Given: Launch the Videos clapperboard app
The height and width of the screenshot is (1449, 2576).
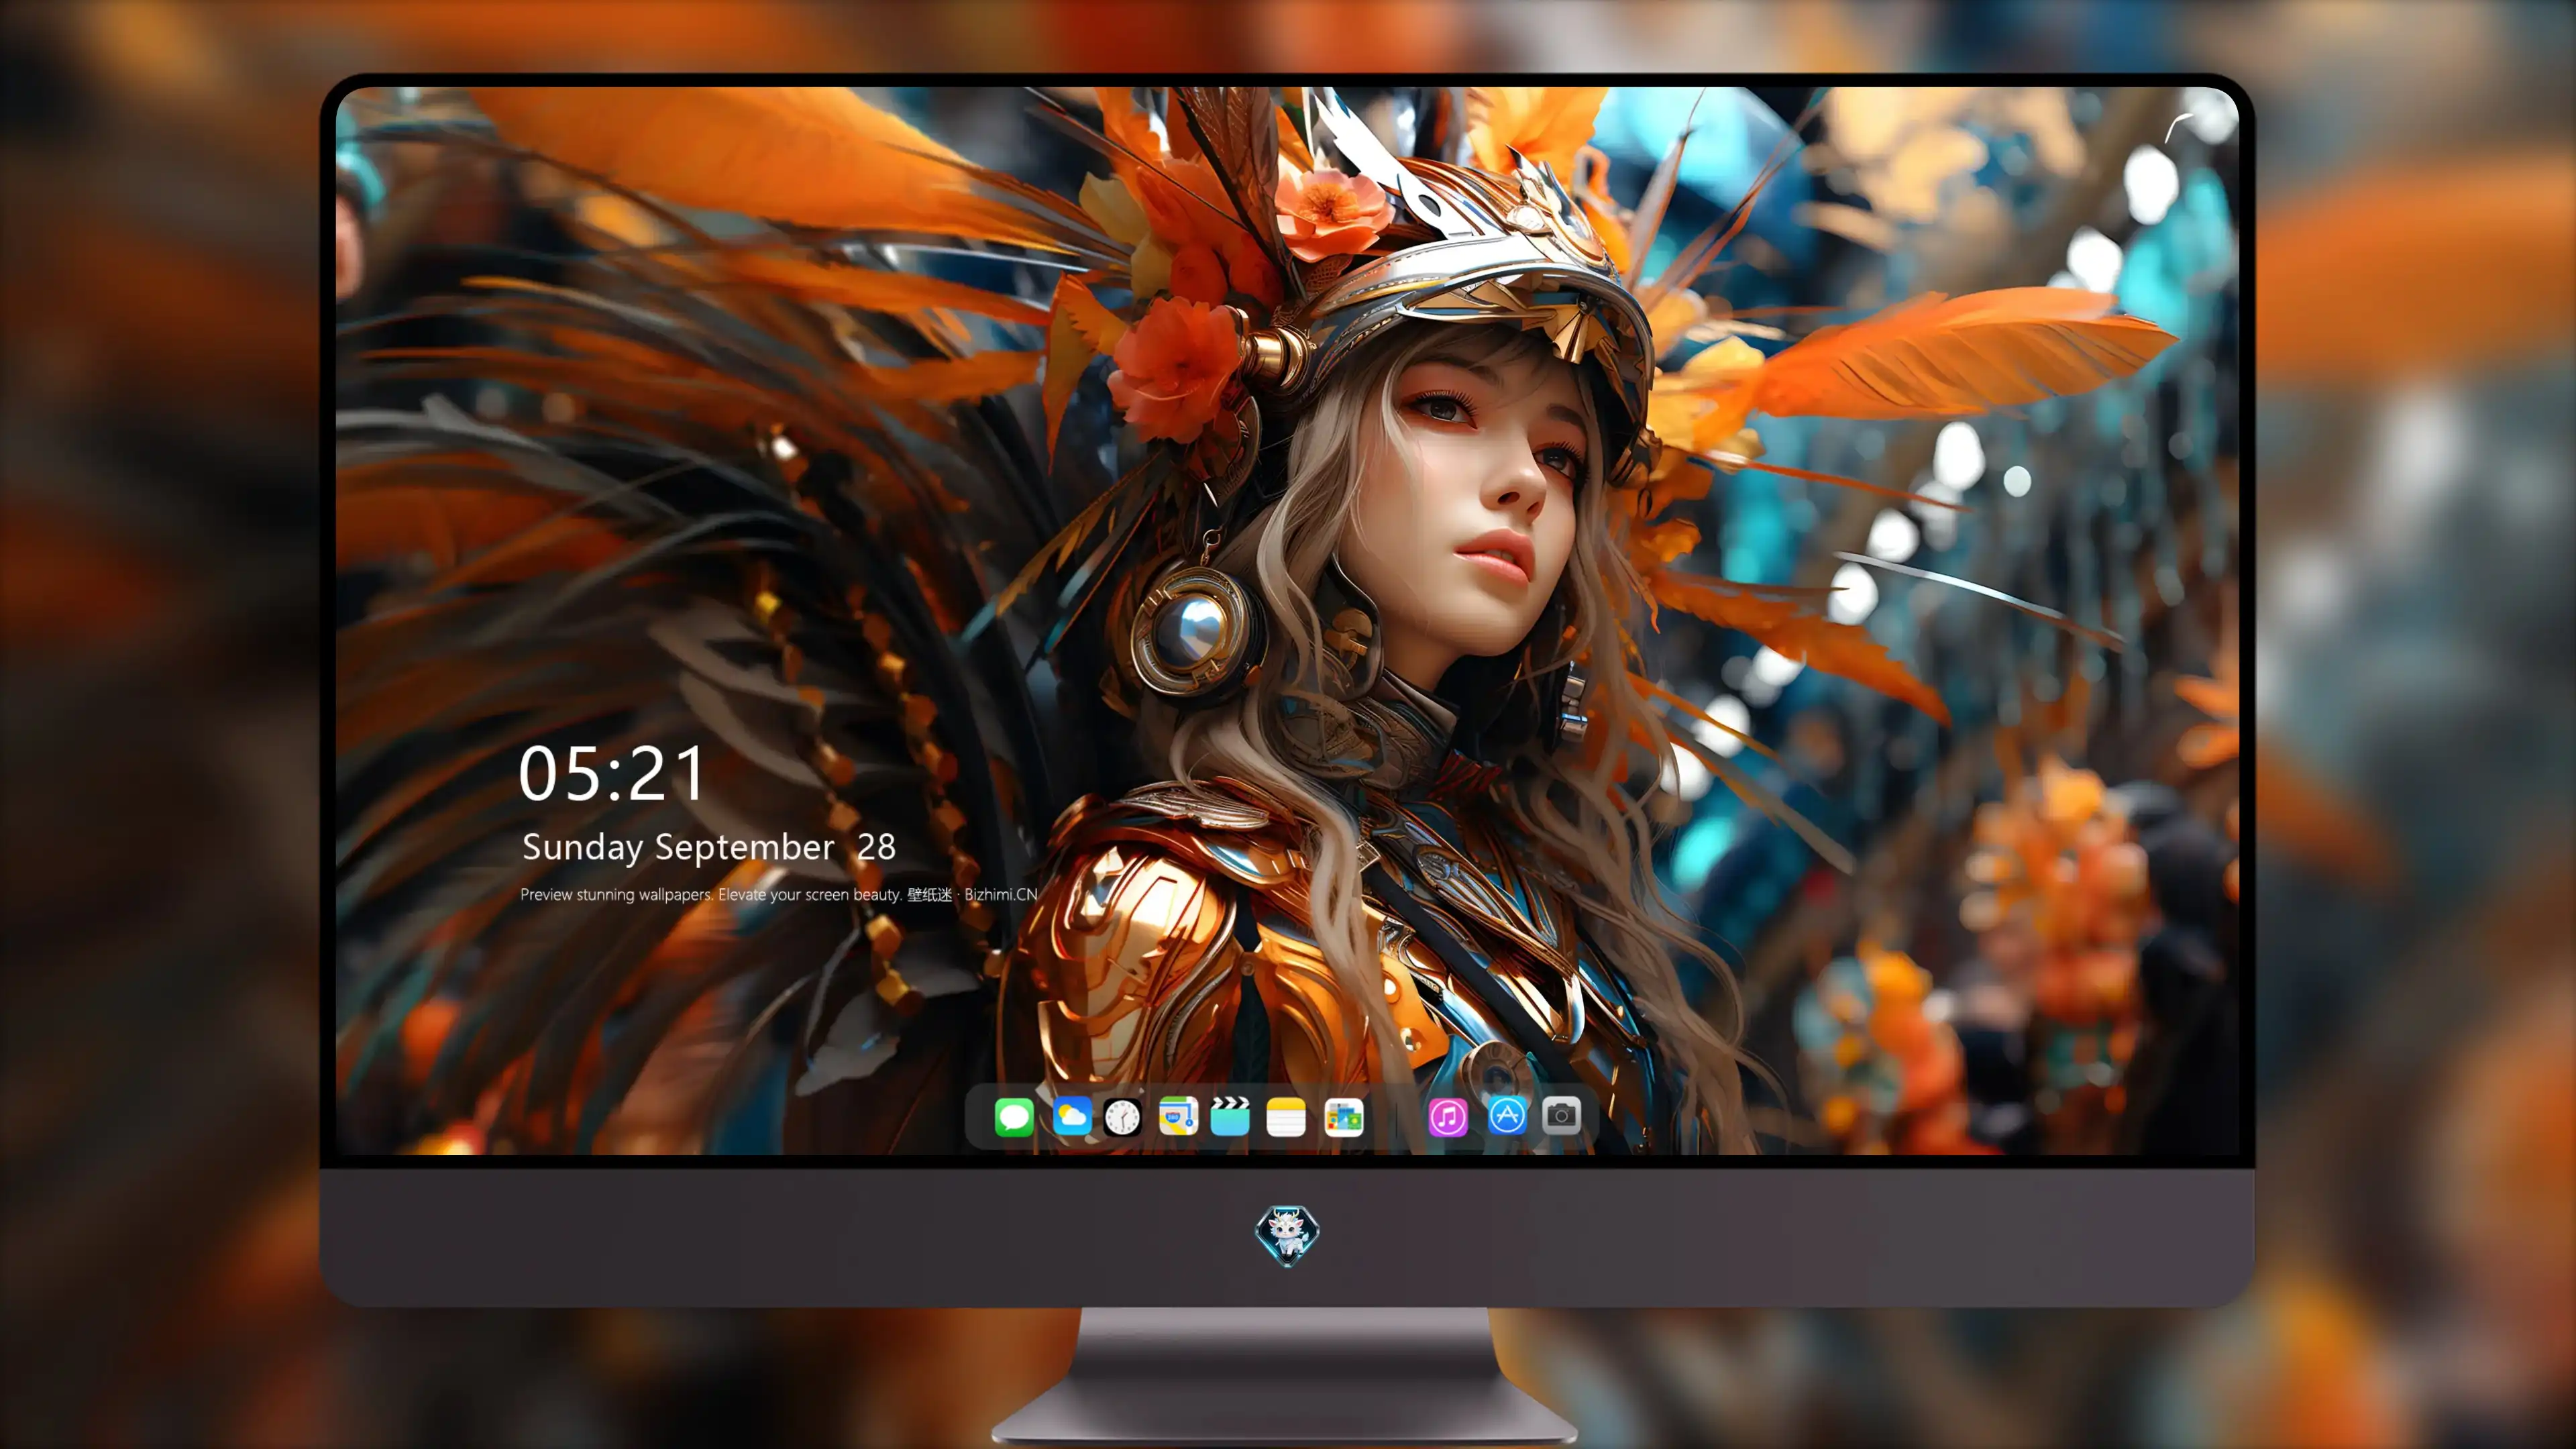Looking at the screenshot, I should [1230, 1116].
